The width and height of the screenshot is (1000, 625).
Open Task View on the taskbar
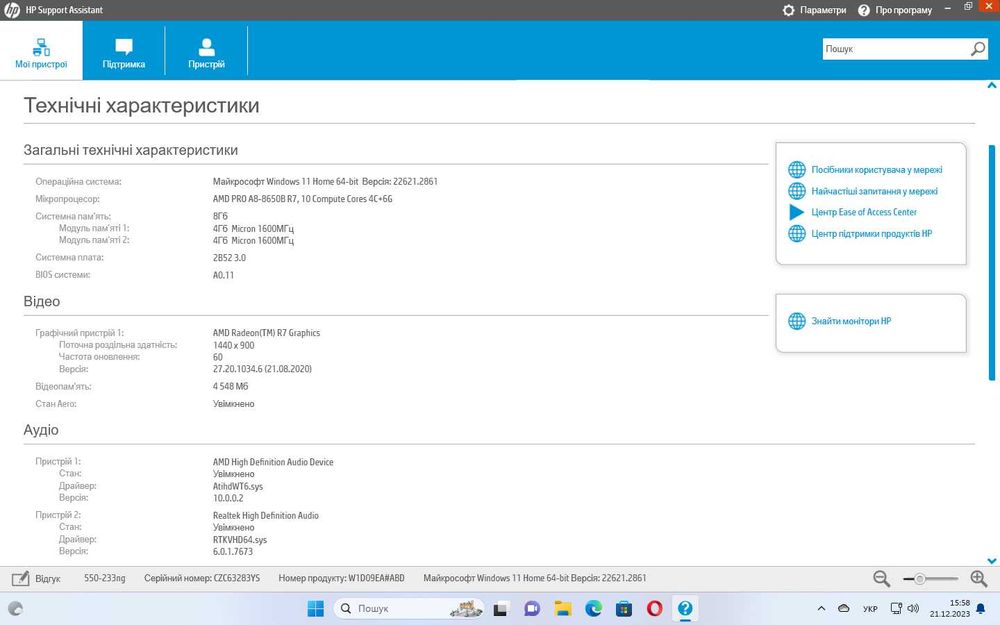coord(501,609)
